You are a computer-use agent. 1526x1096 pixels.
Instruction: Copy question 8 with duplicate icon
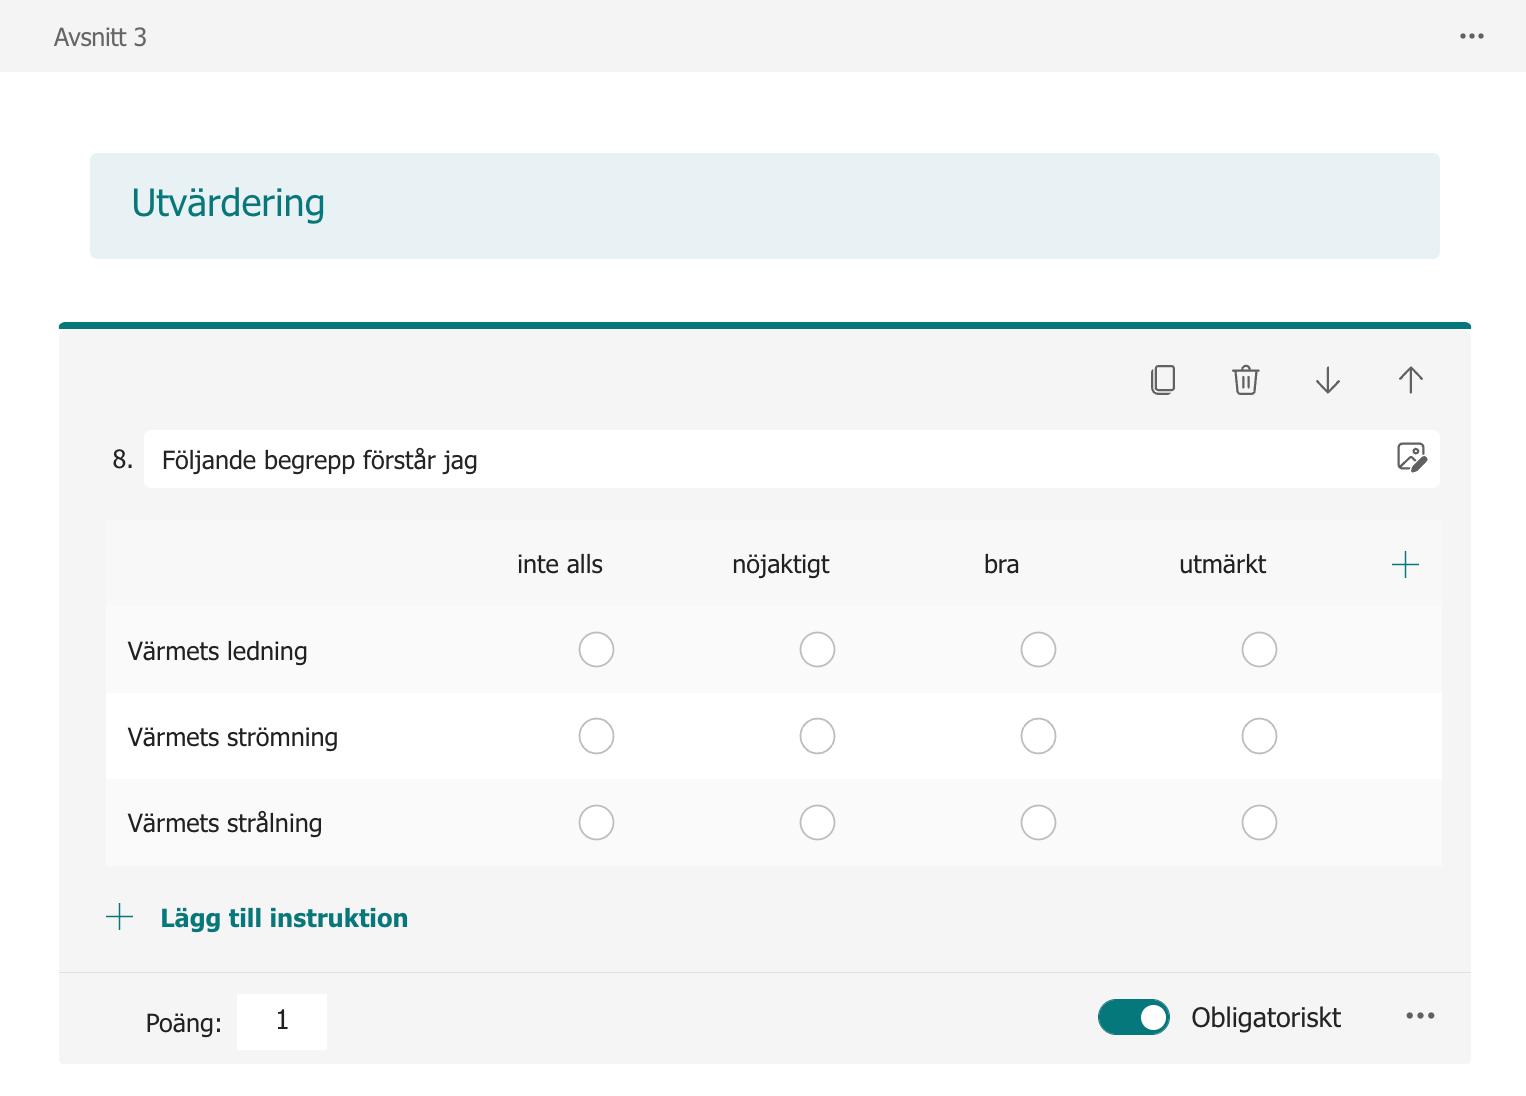tap(1163, 380)
